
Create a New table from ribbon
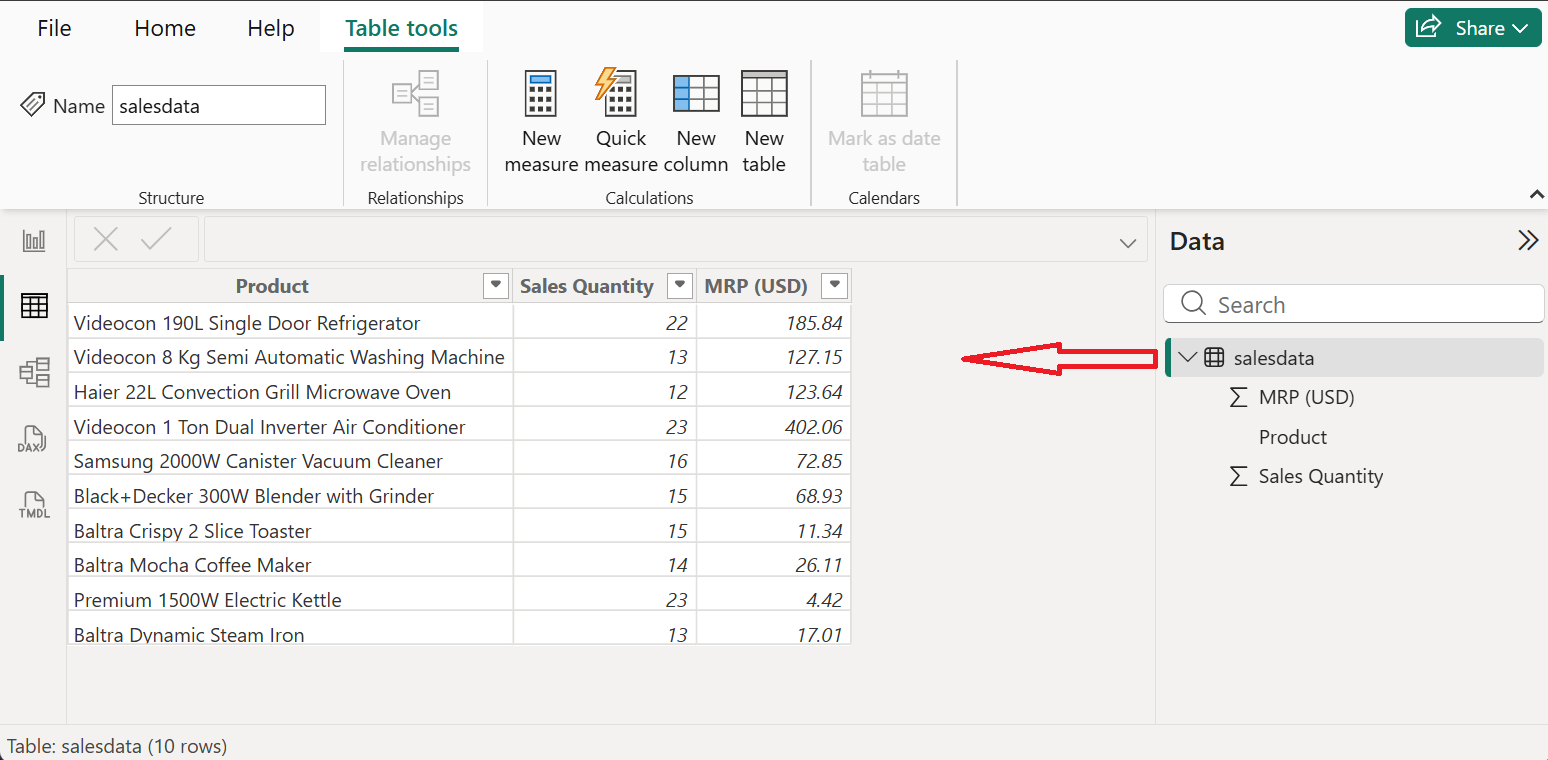(764, 95)
